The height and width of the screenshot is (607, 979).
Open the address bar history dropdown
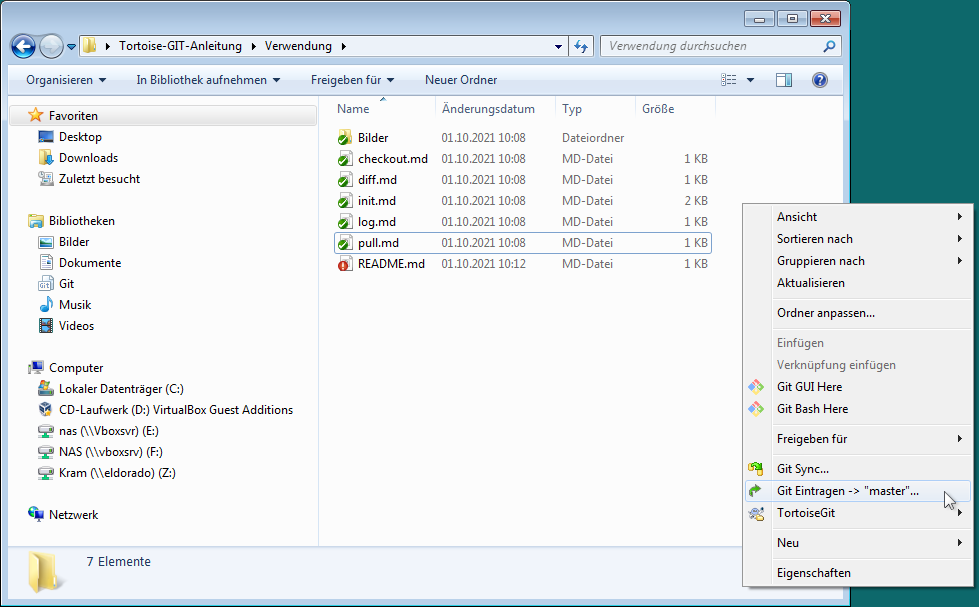pyautogui.click(x=558, y=46)
